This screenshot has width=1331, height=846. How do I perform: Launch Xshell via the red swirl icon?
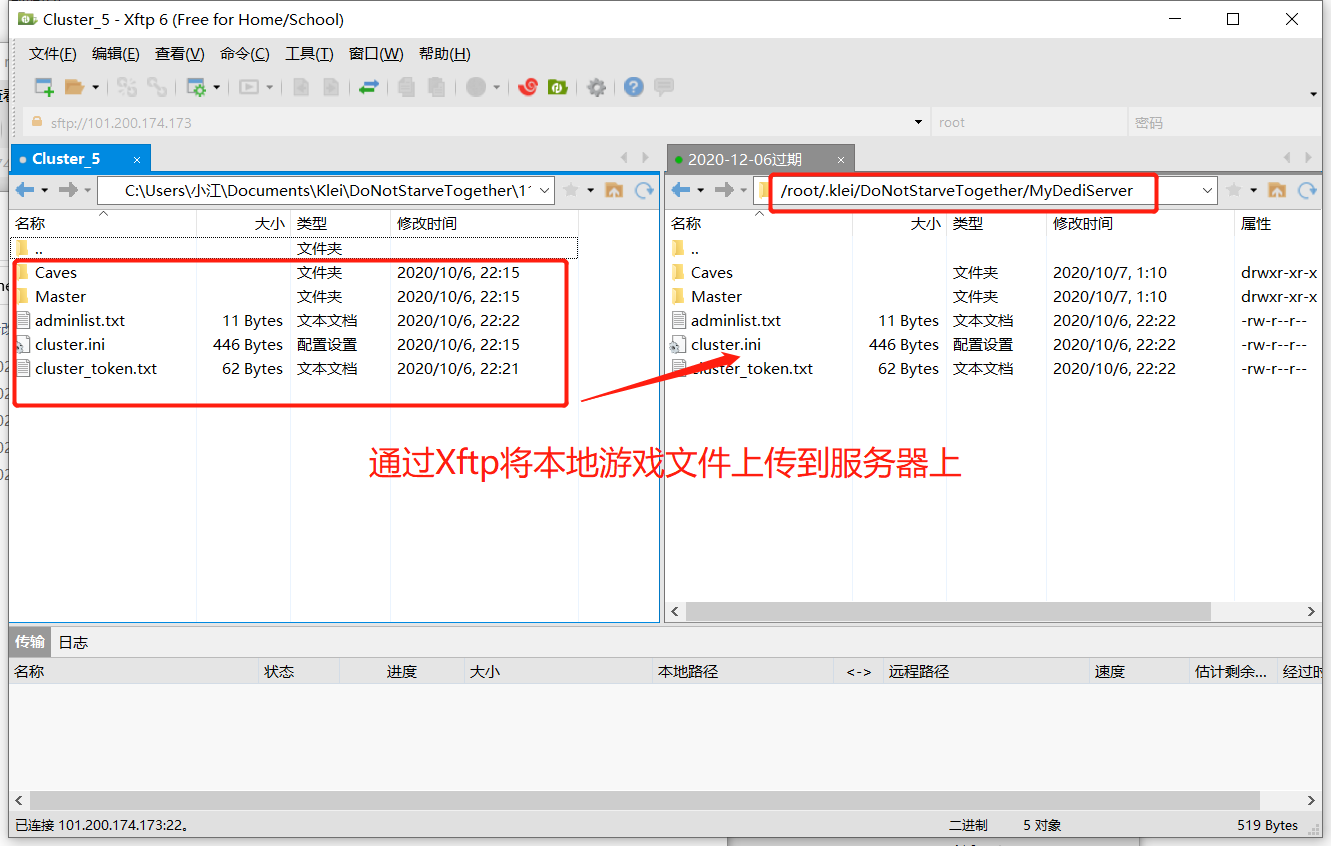pyautogui.click(x=528, y=87)
